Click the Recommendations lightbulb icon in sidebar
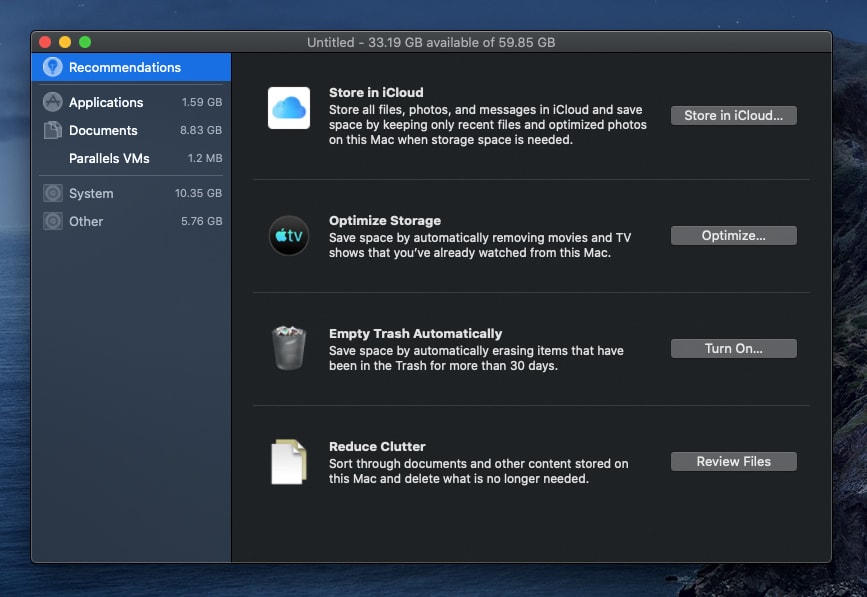This screenshot has height=597, width=867. (x=52, y=67)
